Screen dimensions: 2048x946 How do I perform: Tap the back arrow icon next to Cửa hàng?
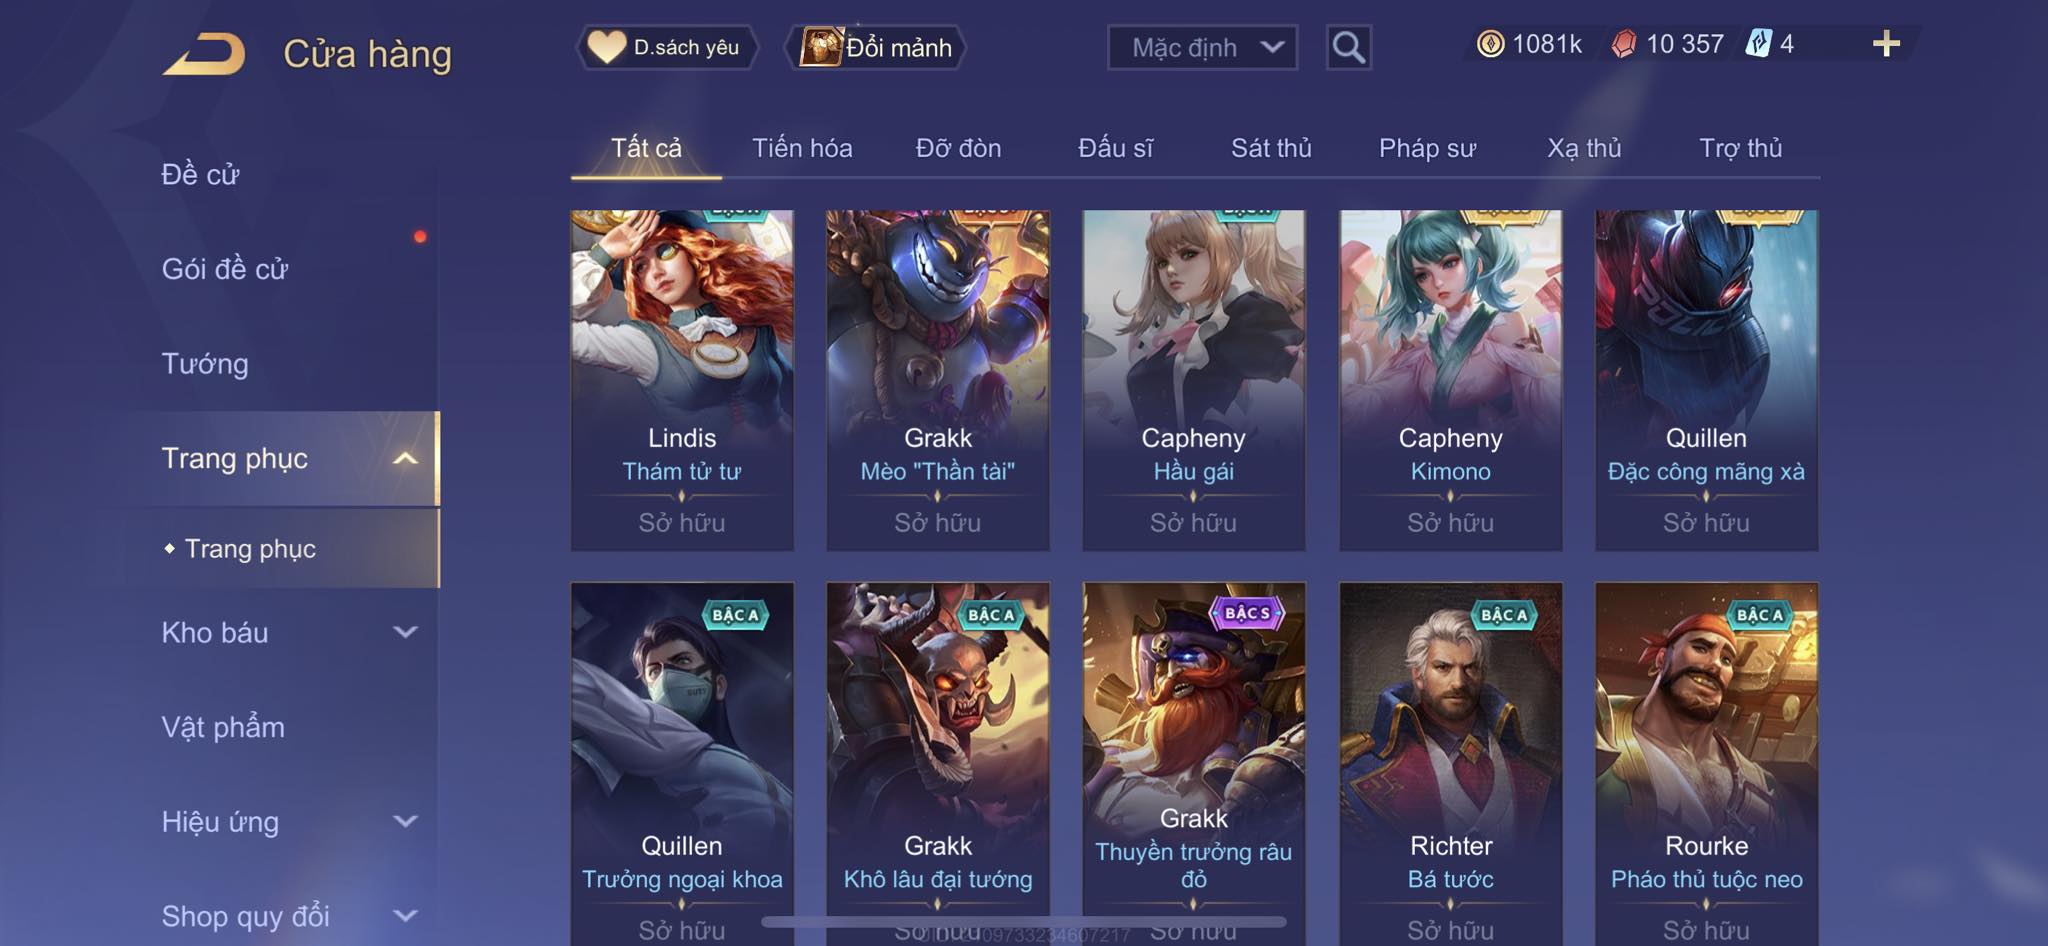[204, 54]
